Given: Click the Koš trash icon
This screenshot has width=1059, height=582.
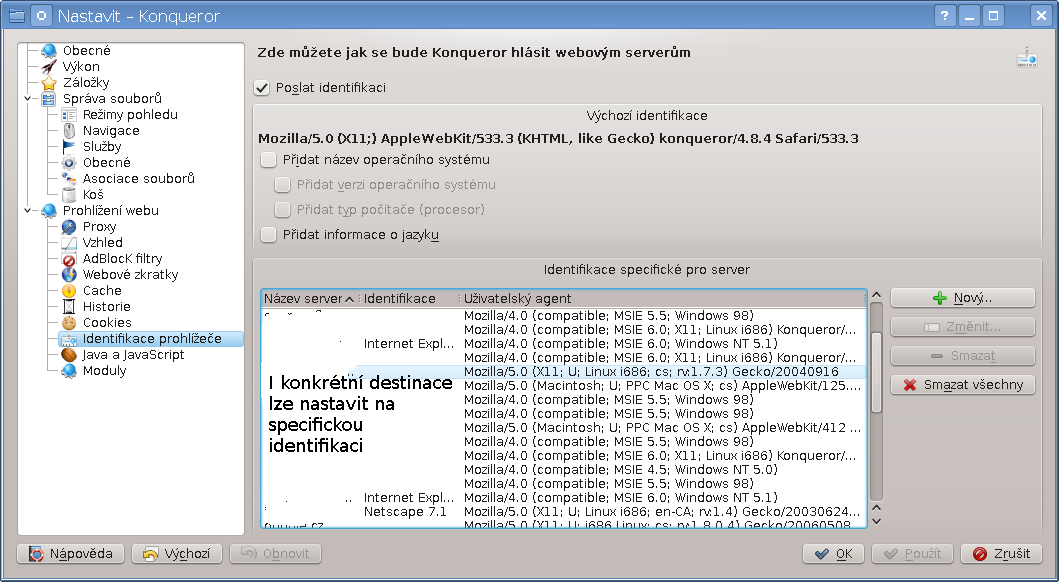Looking at the screenshot, I should click(x=69, y=195).
